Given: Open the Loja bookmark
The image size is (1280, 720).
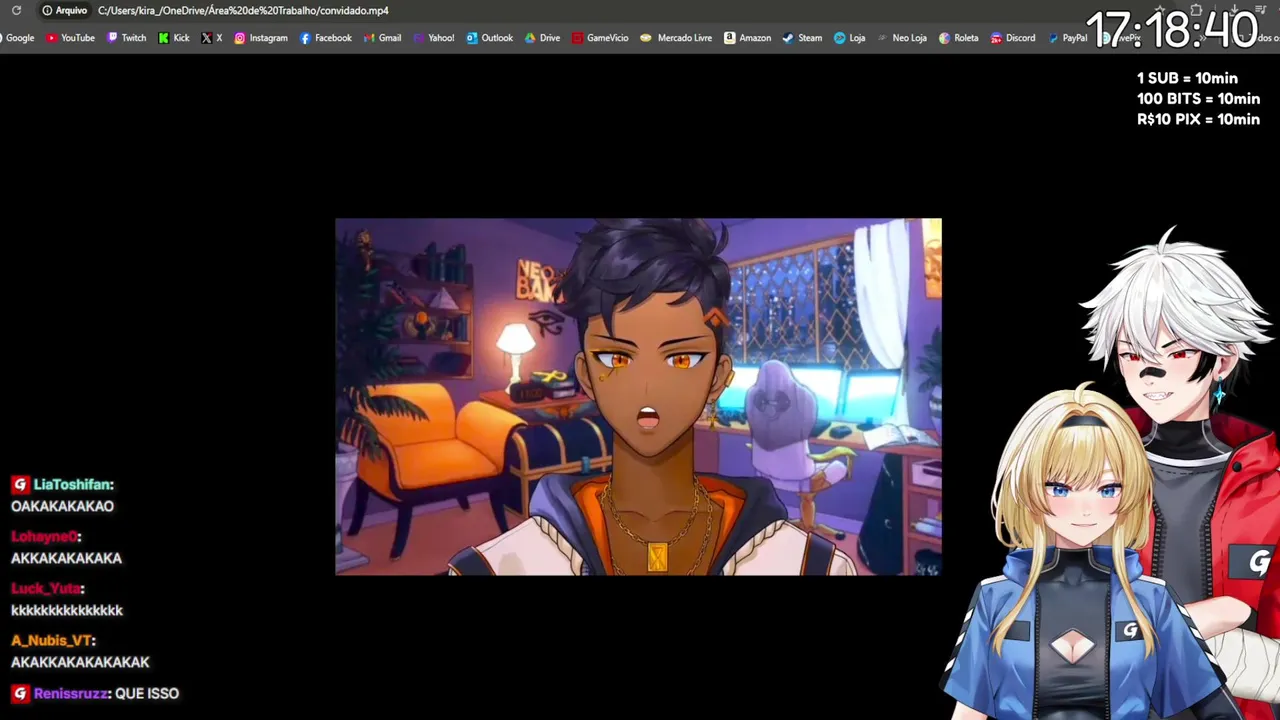Looking at the screenshot, I should [849, 38].
